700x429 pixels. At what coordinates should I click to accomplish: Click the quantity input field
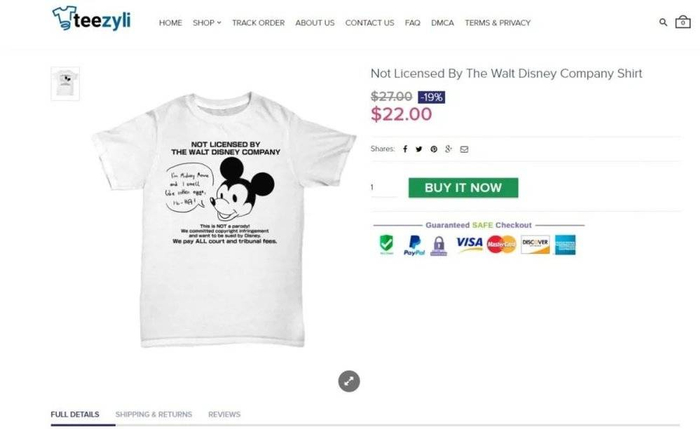[384, 188]
